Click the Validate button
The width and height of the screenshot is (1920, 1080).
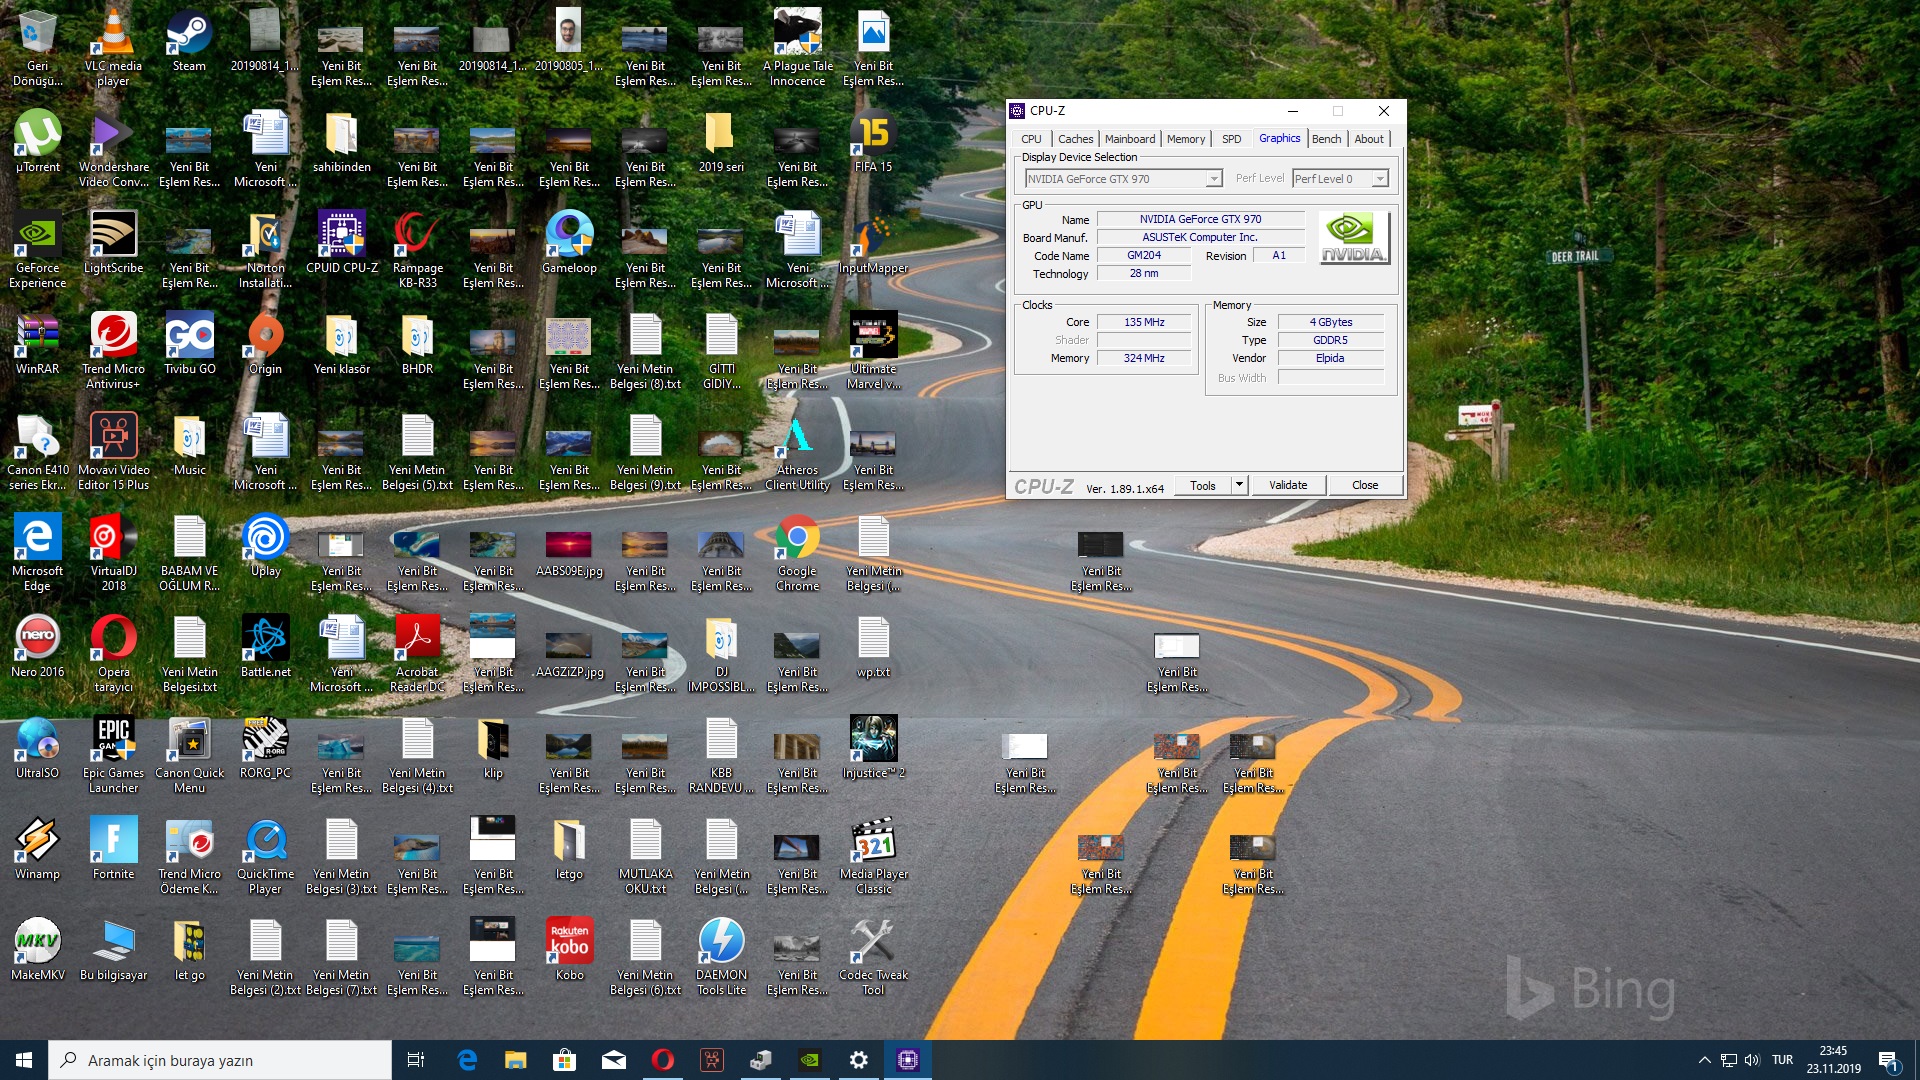1288,485
